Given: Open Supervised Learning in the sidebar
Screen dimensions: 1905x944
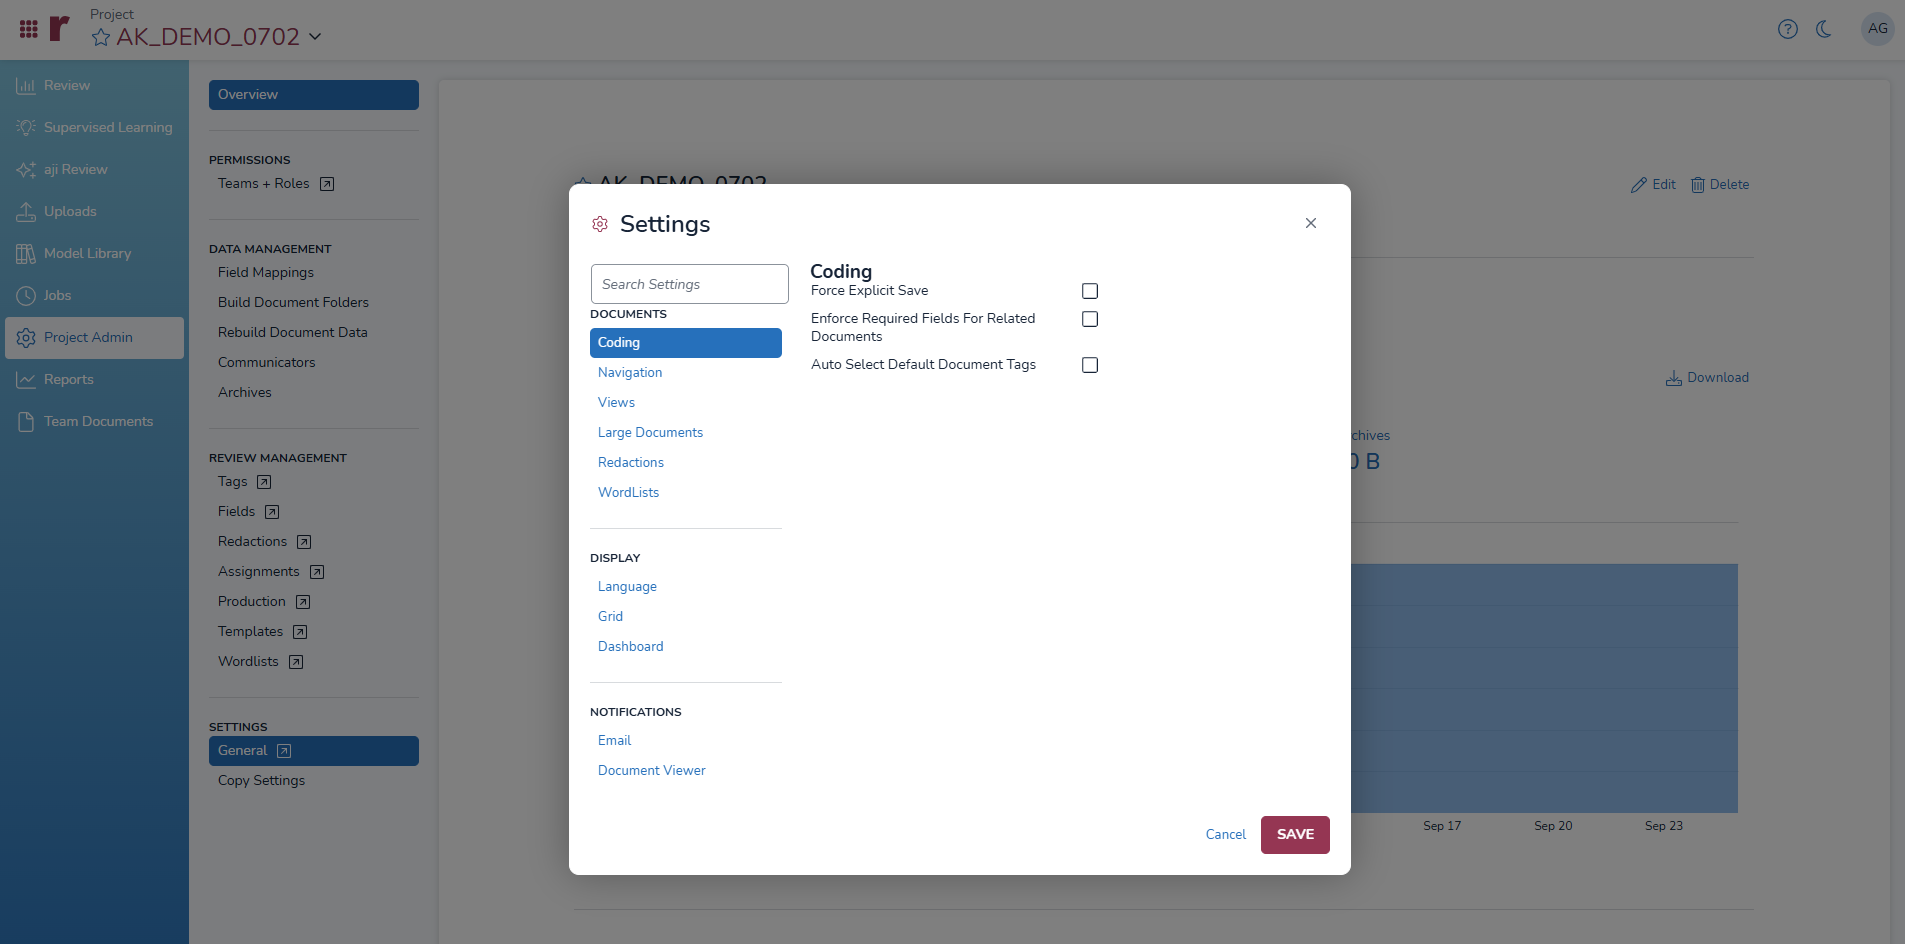Looking at the screenshot, I should pyautogui.click(x=107, y=127).
